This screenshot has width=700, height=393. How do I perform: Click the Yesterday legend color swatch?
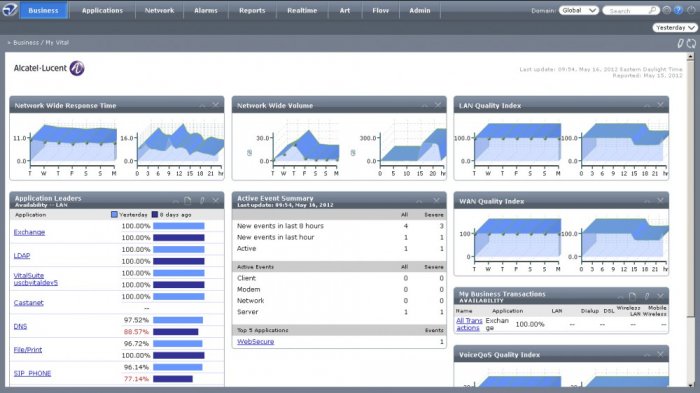[114, 215]
